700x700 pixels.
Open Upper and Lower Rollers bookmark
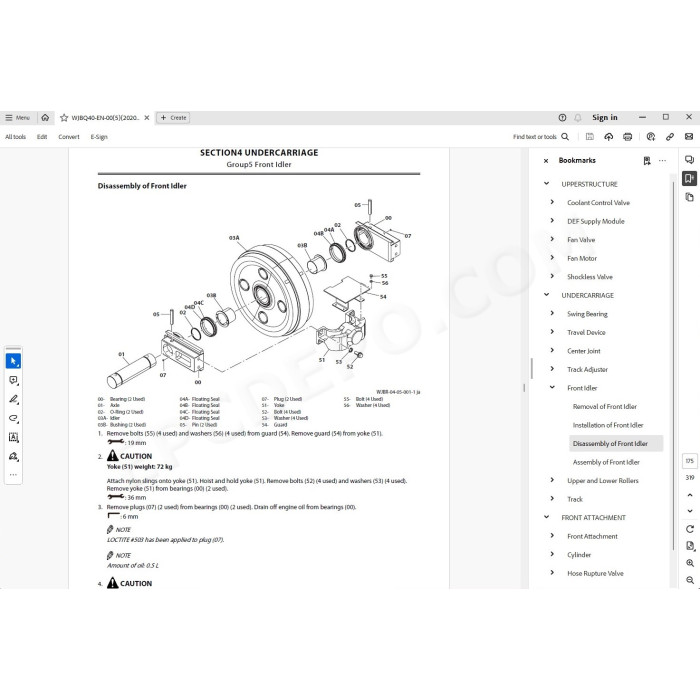tap(603, 481)
